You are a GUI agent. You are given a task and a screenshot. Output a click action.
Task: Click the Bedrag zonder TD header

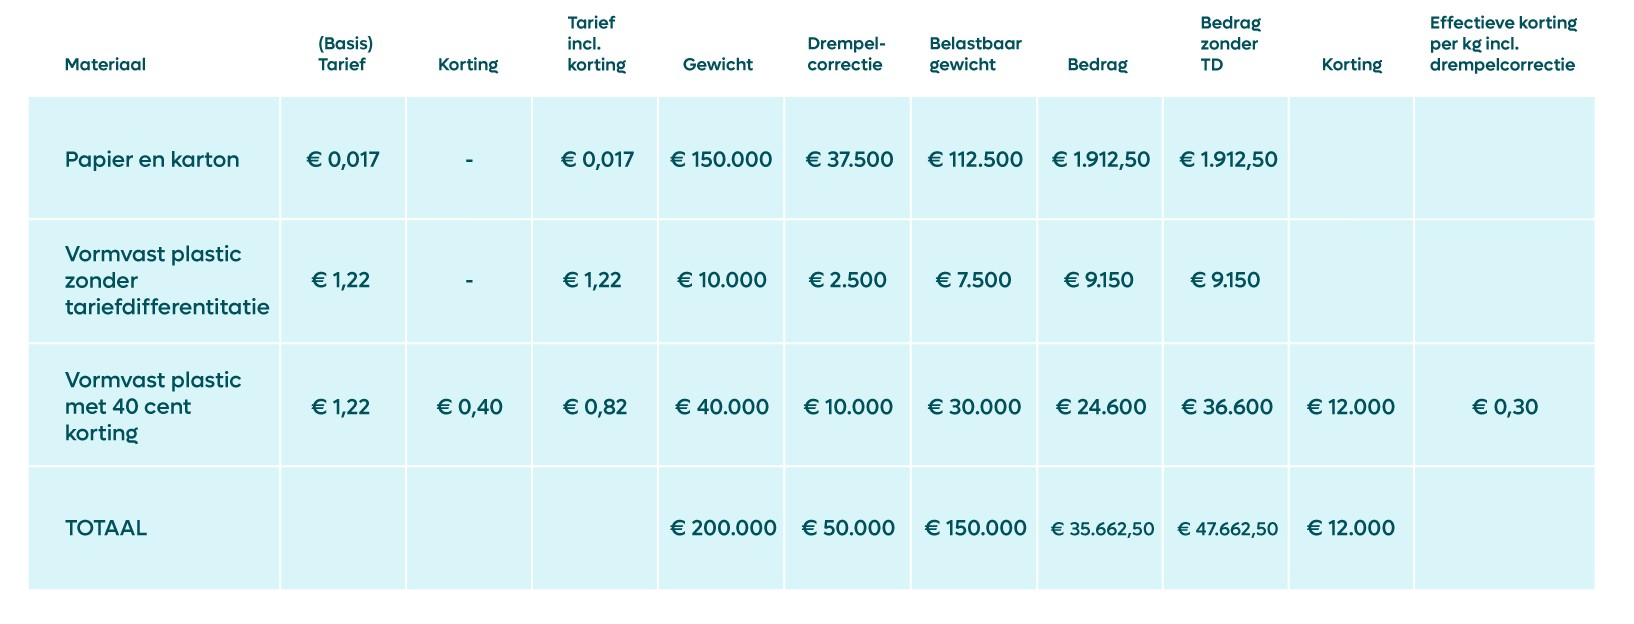pos(1230,44)
